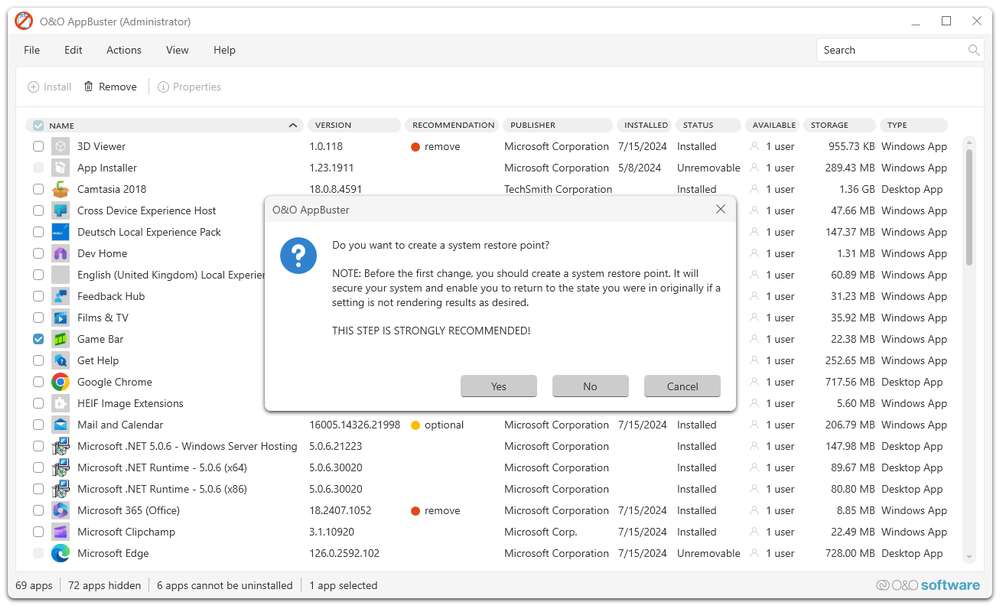Untick the Game Bar checkbox
The width and height of the screenshot is (1000, 606).
38,339
